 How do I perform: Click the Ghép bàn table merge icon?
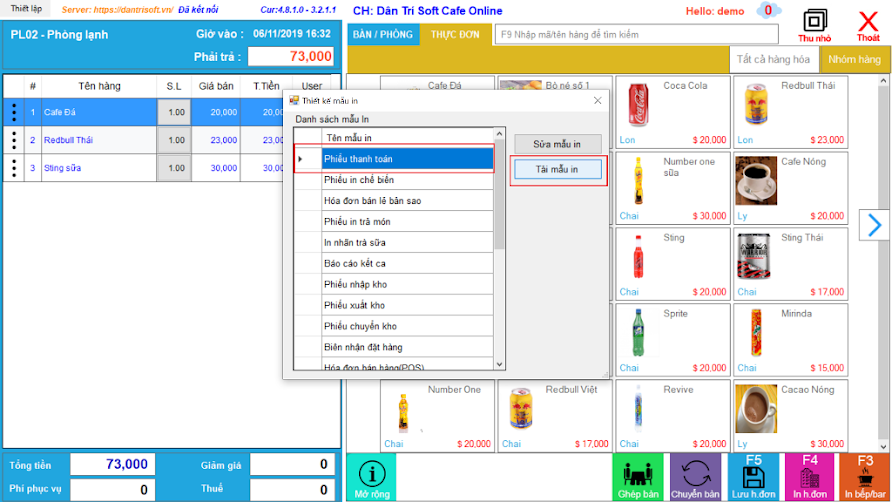point(638,477)
